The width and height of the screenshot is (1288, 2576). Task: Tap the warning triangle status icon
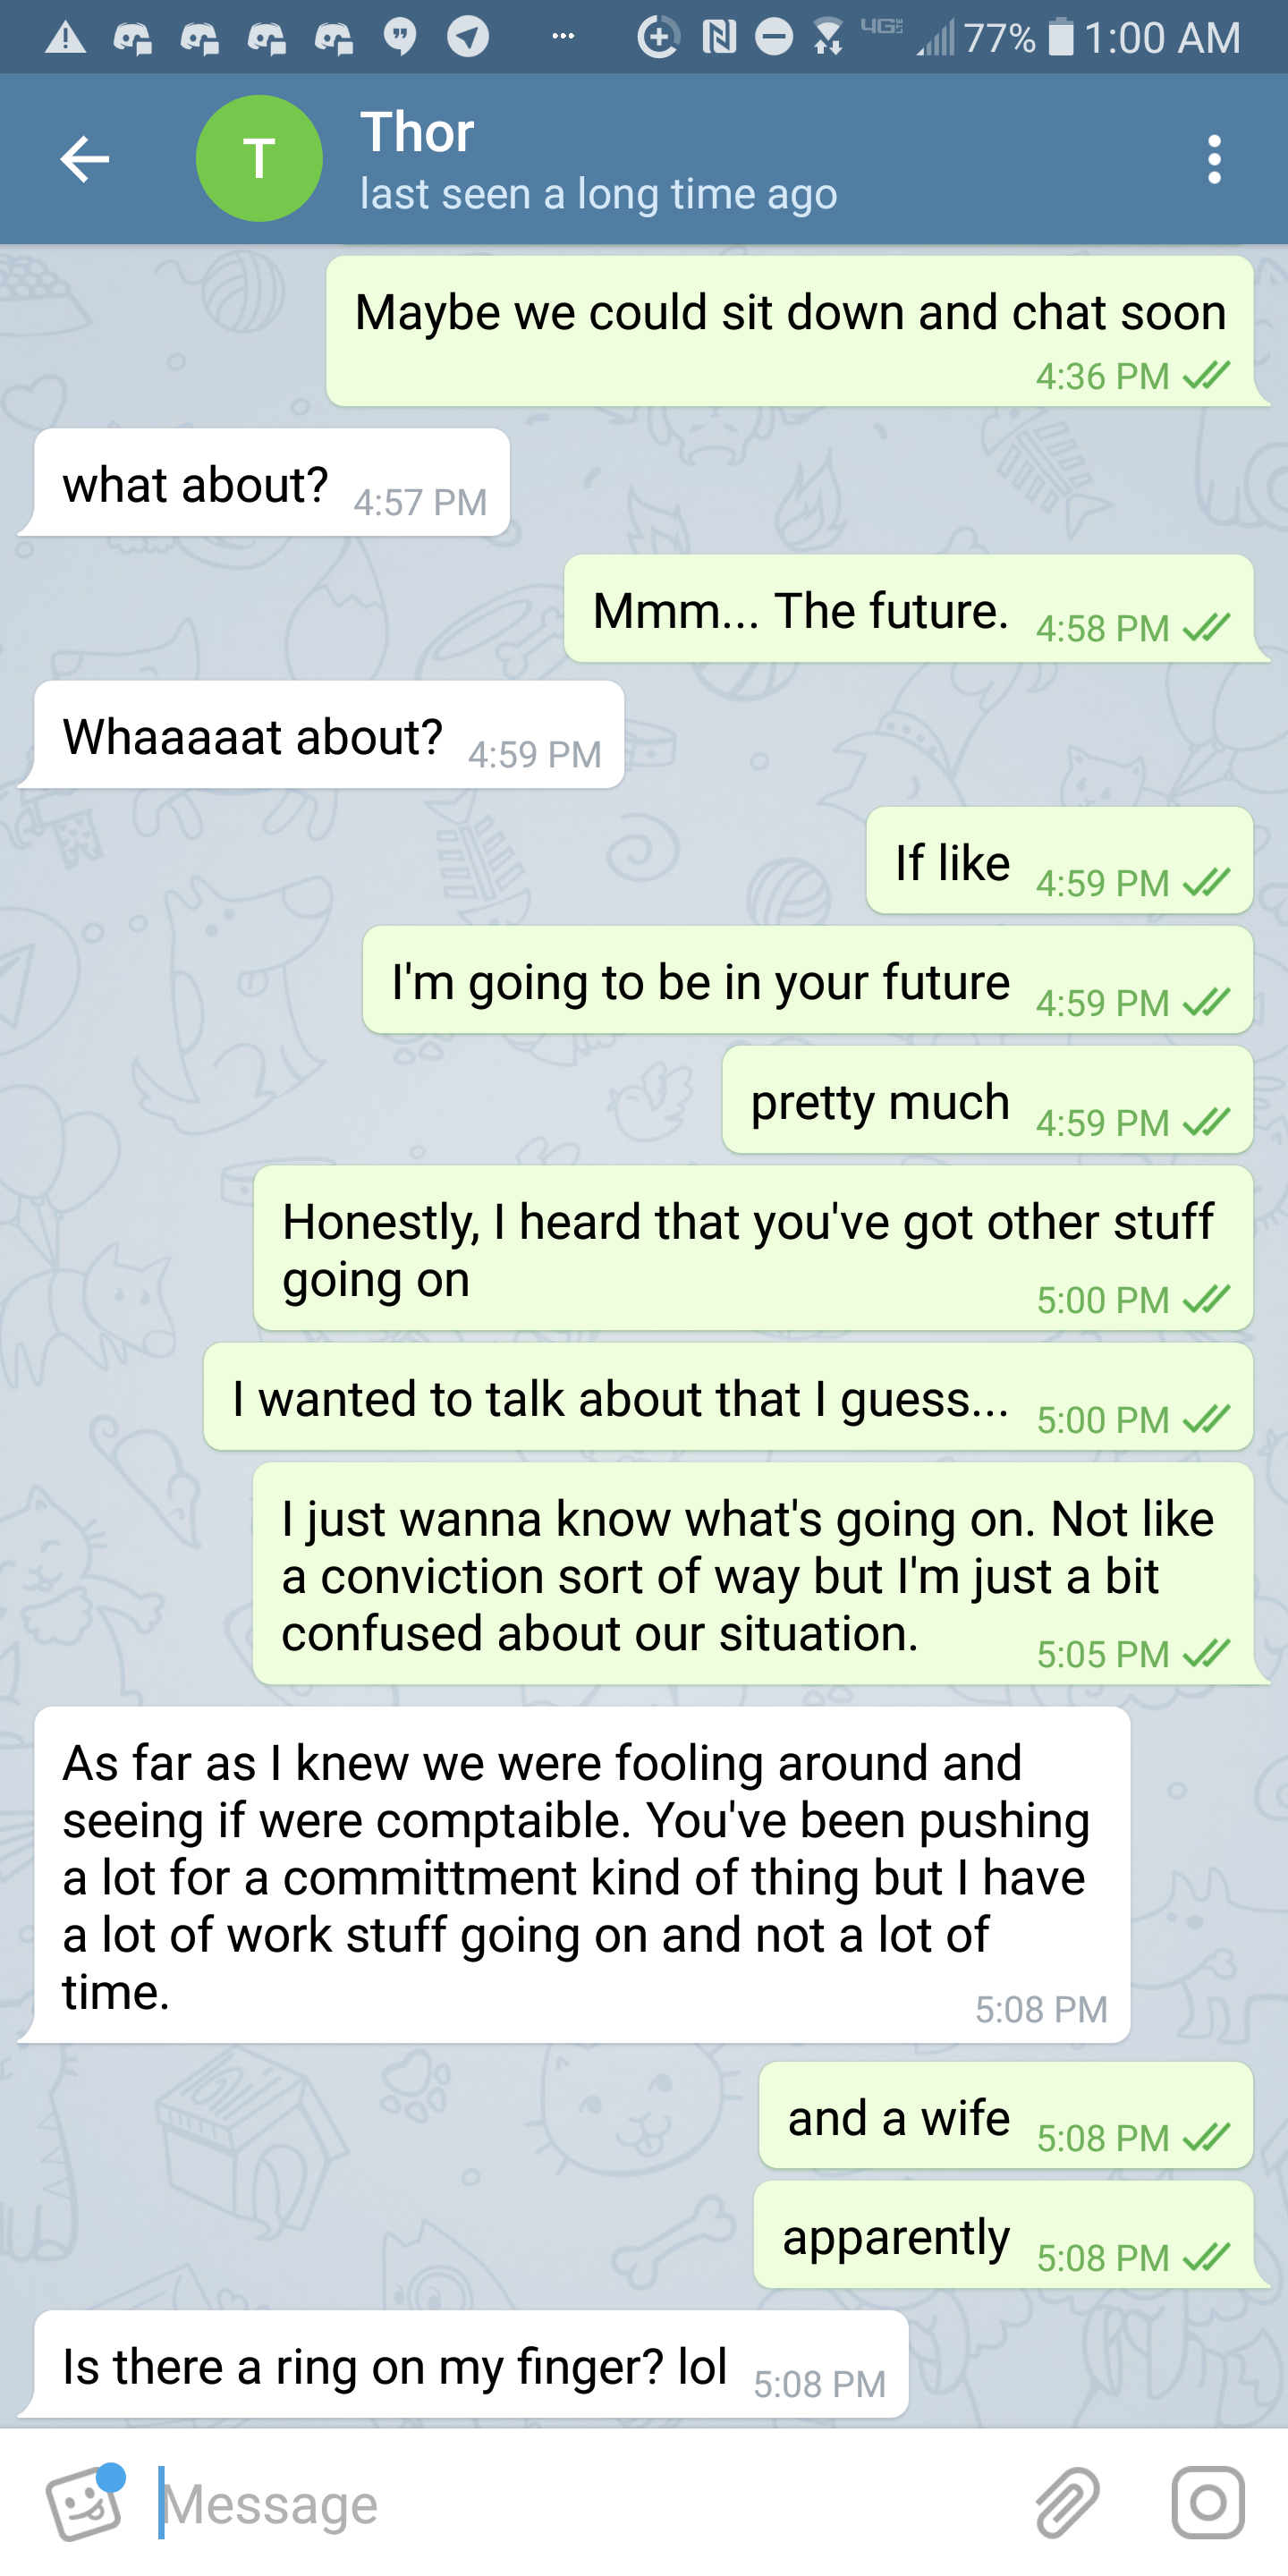click(66, 37)
